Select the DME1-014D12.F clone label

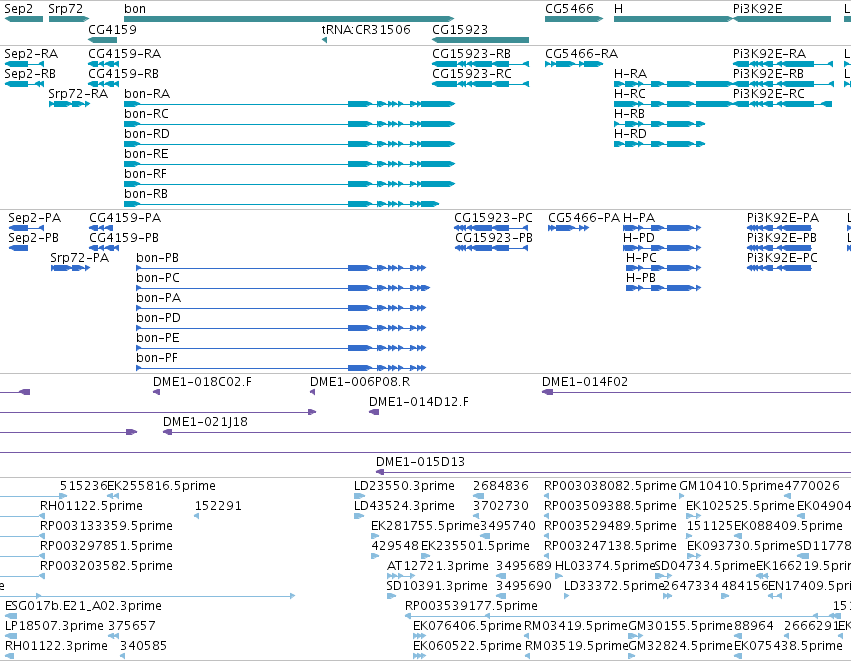(x=419, y=402)
